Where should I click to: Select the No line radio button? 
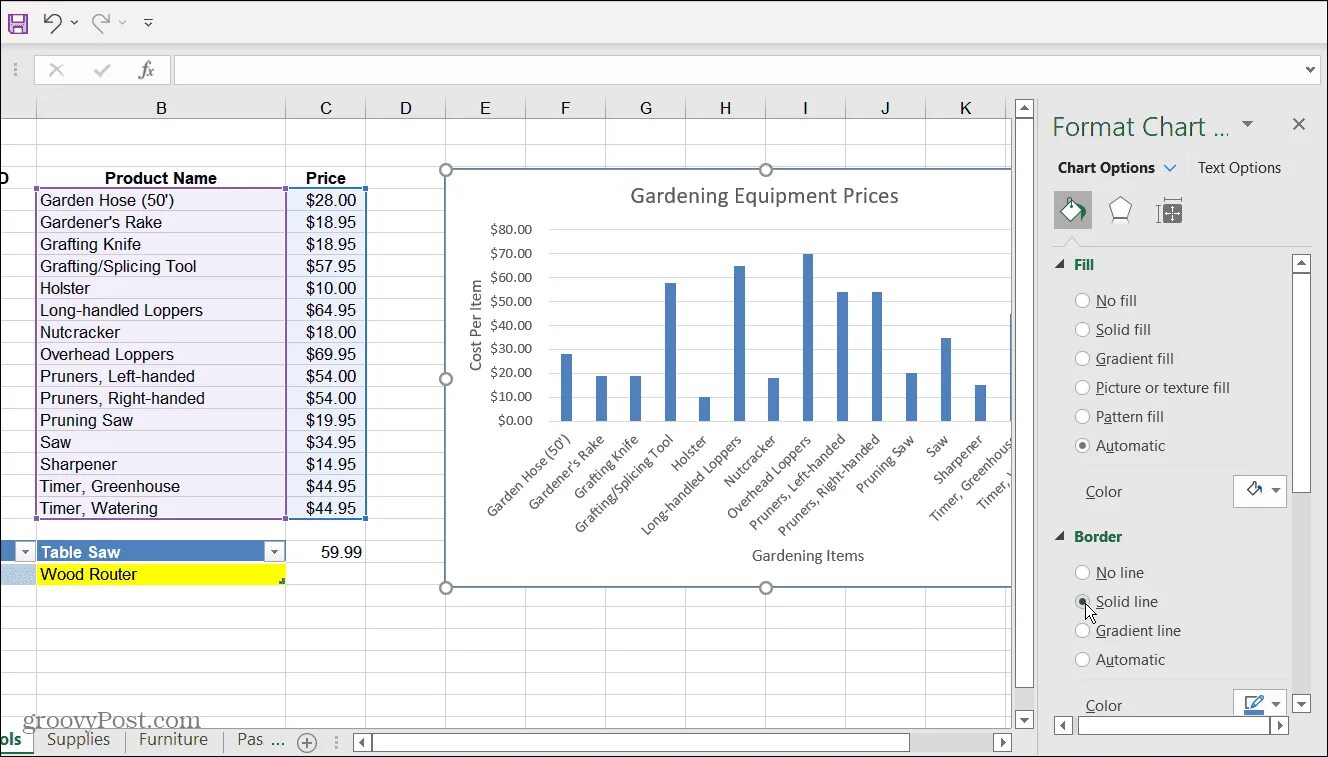(1082, 573)
